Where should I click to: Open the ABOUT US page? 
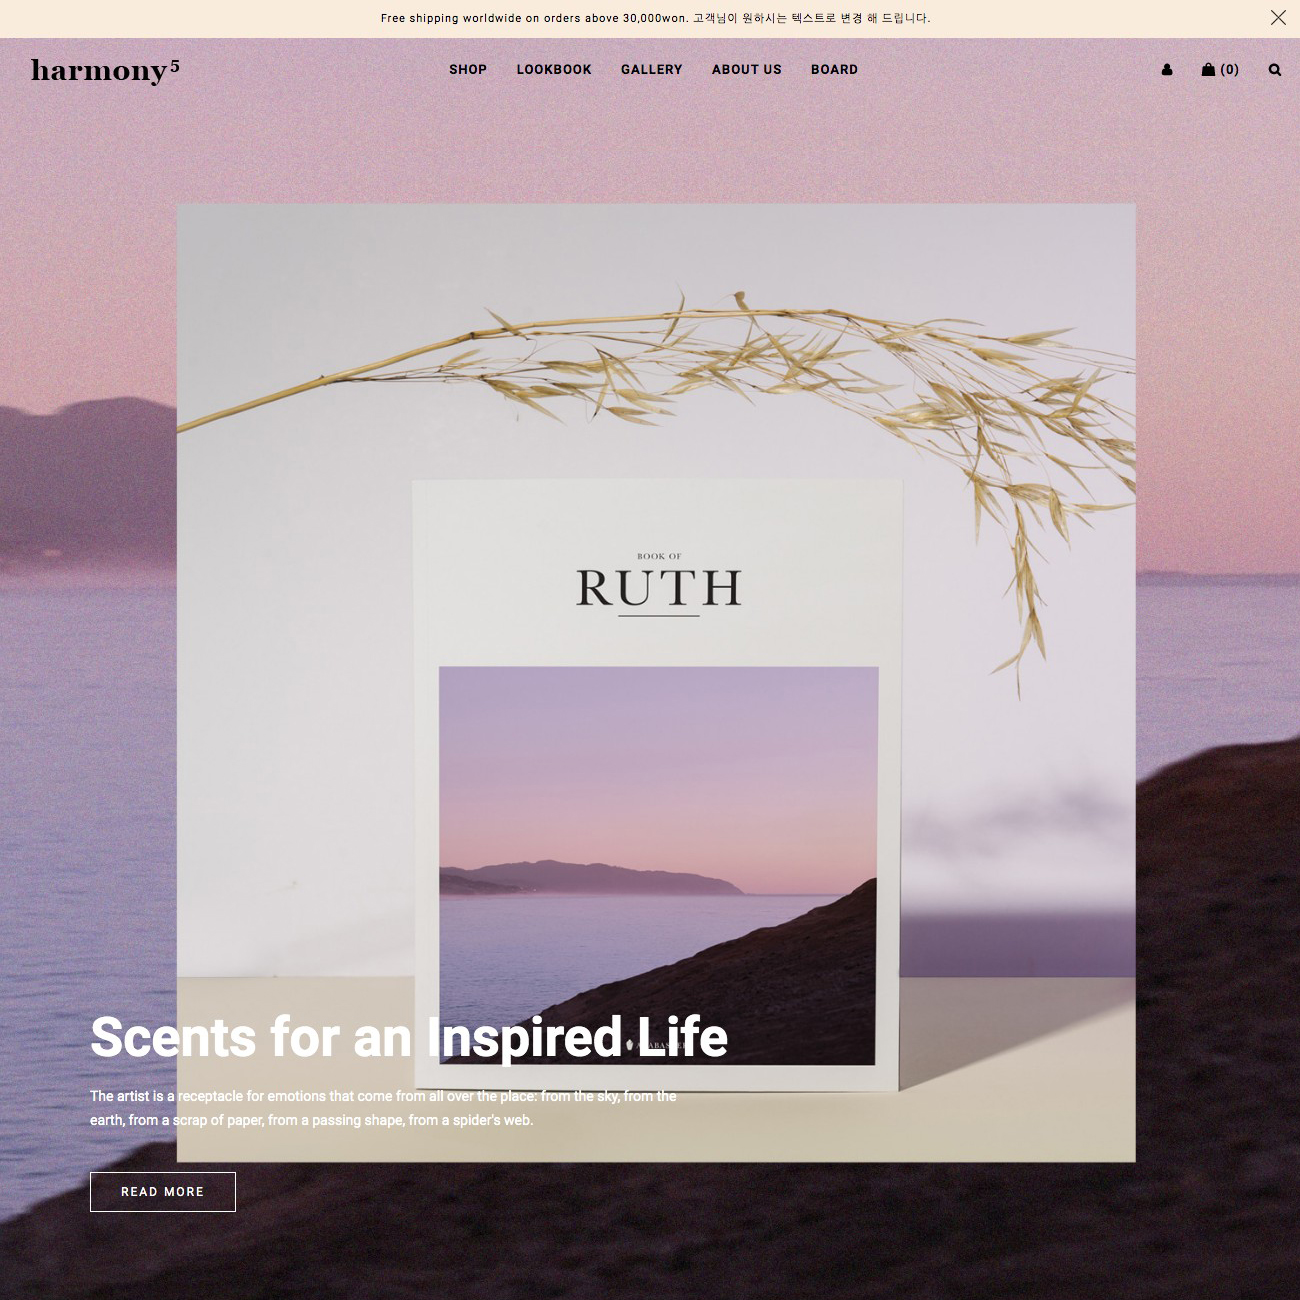tap(747, 70)
